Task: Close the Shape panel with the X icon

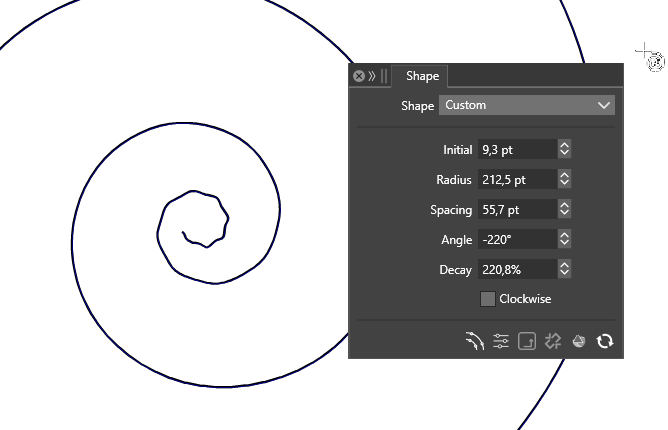Action: (359, 76)
